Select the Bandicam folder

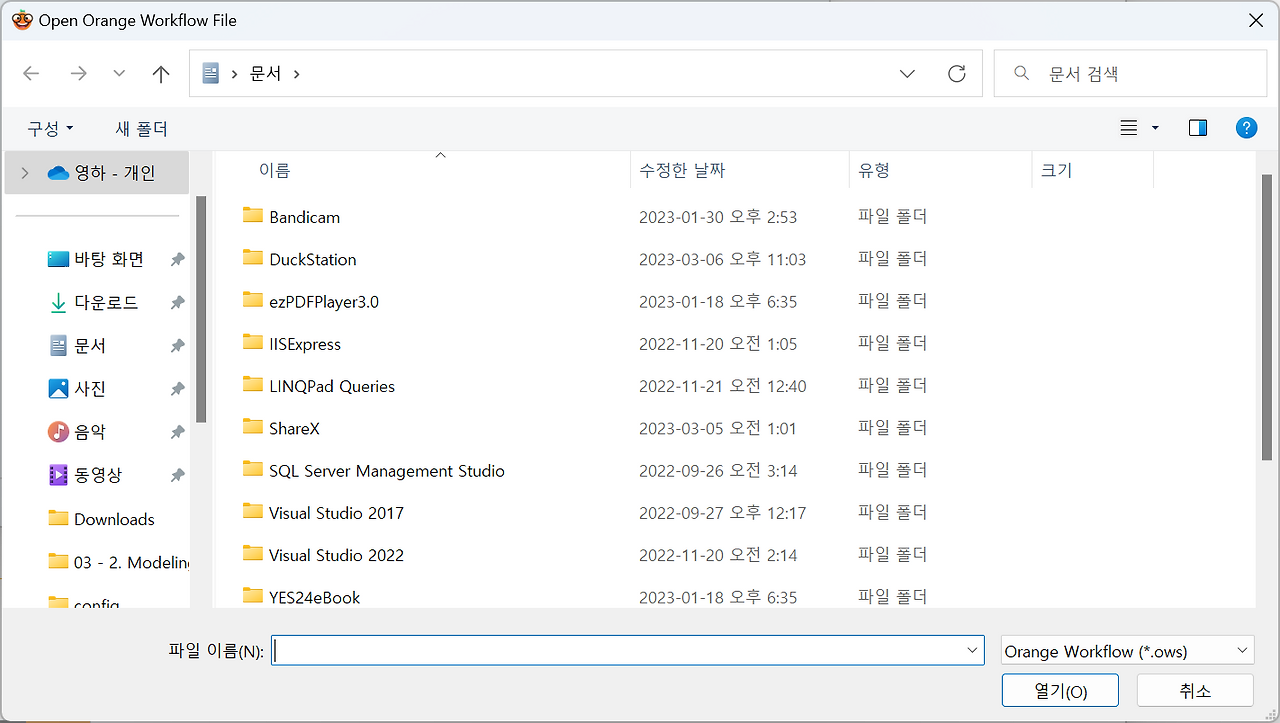pyautogui.click(x=304, y=217)
